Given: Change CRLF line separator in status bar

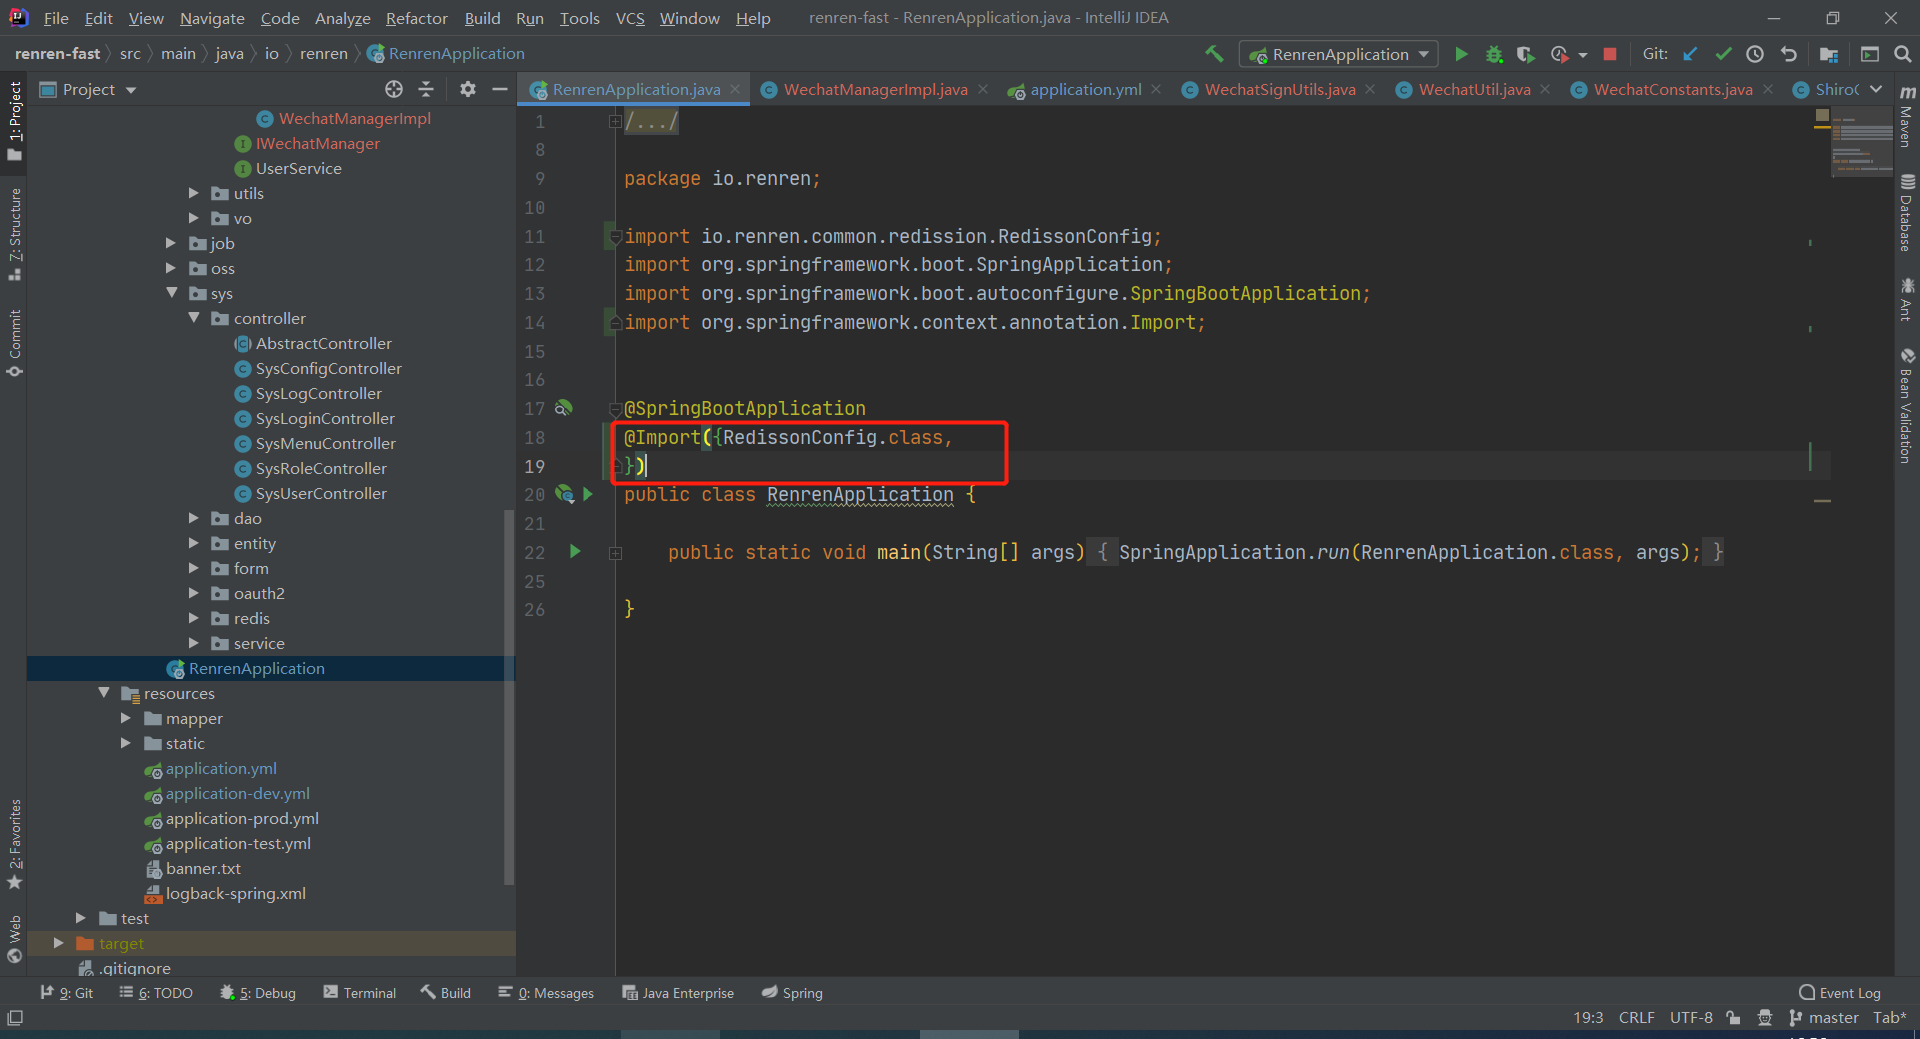Looking at the screenshot, I should 1636,1018.
